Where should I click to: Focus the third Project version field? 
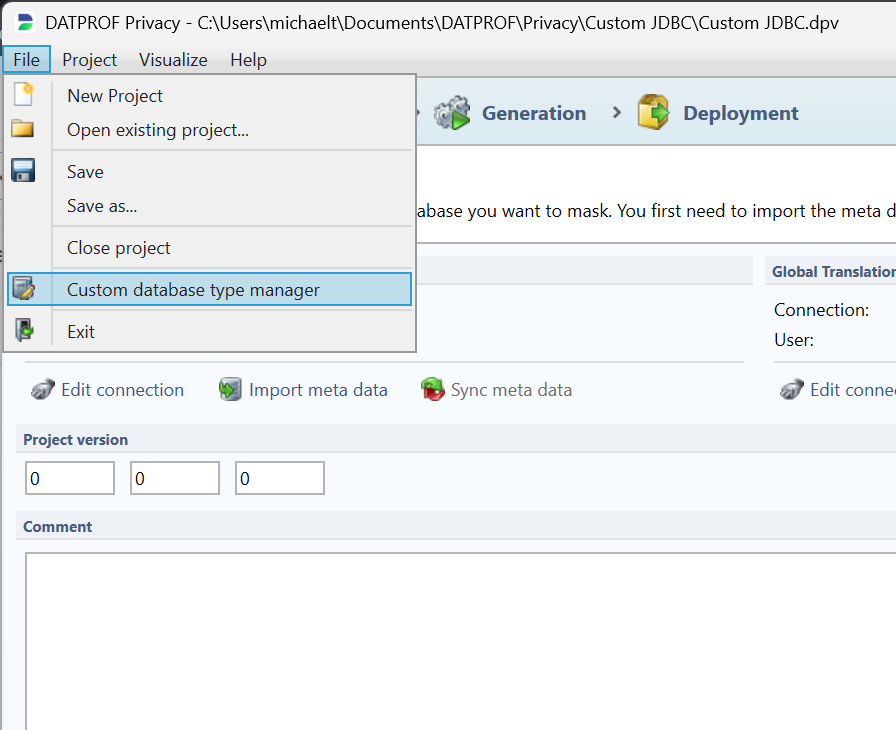(x=280, y=478)
